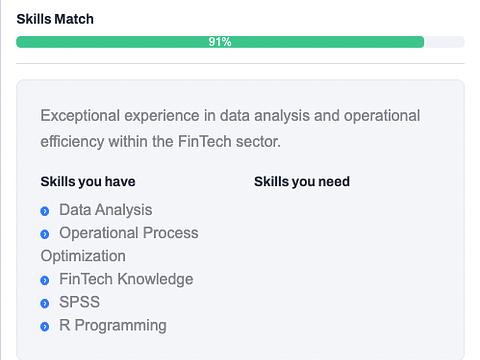Click the word Optimization on the wrapped line
This screenshot has height=360, width=480.
pyautogui.click(x=83, y=256)
